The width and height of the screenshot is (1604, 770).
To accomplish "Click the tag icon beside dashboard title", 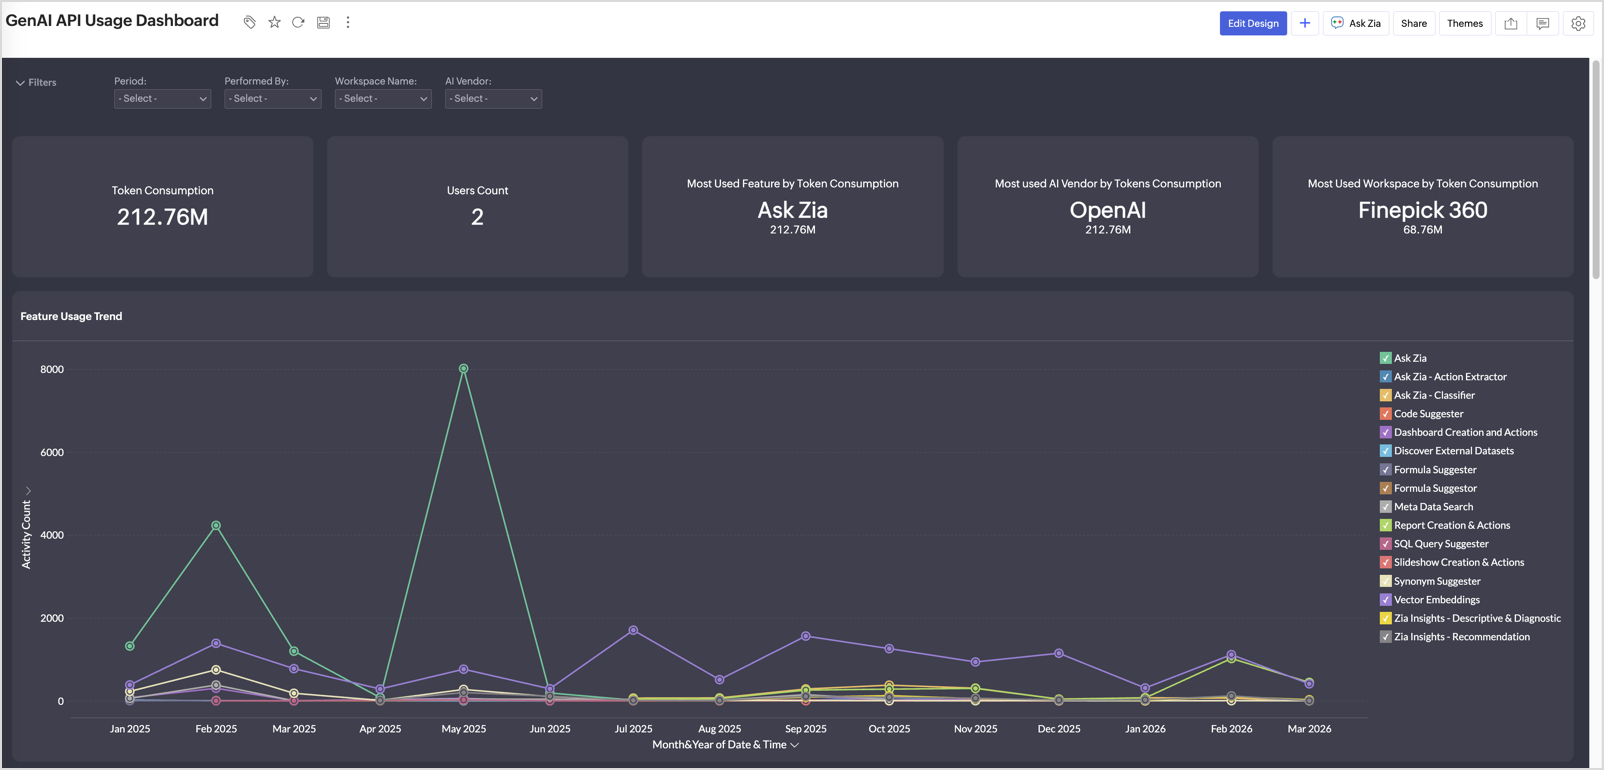I will [249, 22].
